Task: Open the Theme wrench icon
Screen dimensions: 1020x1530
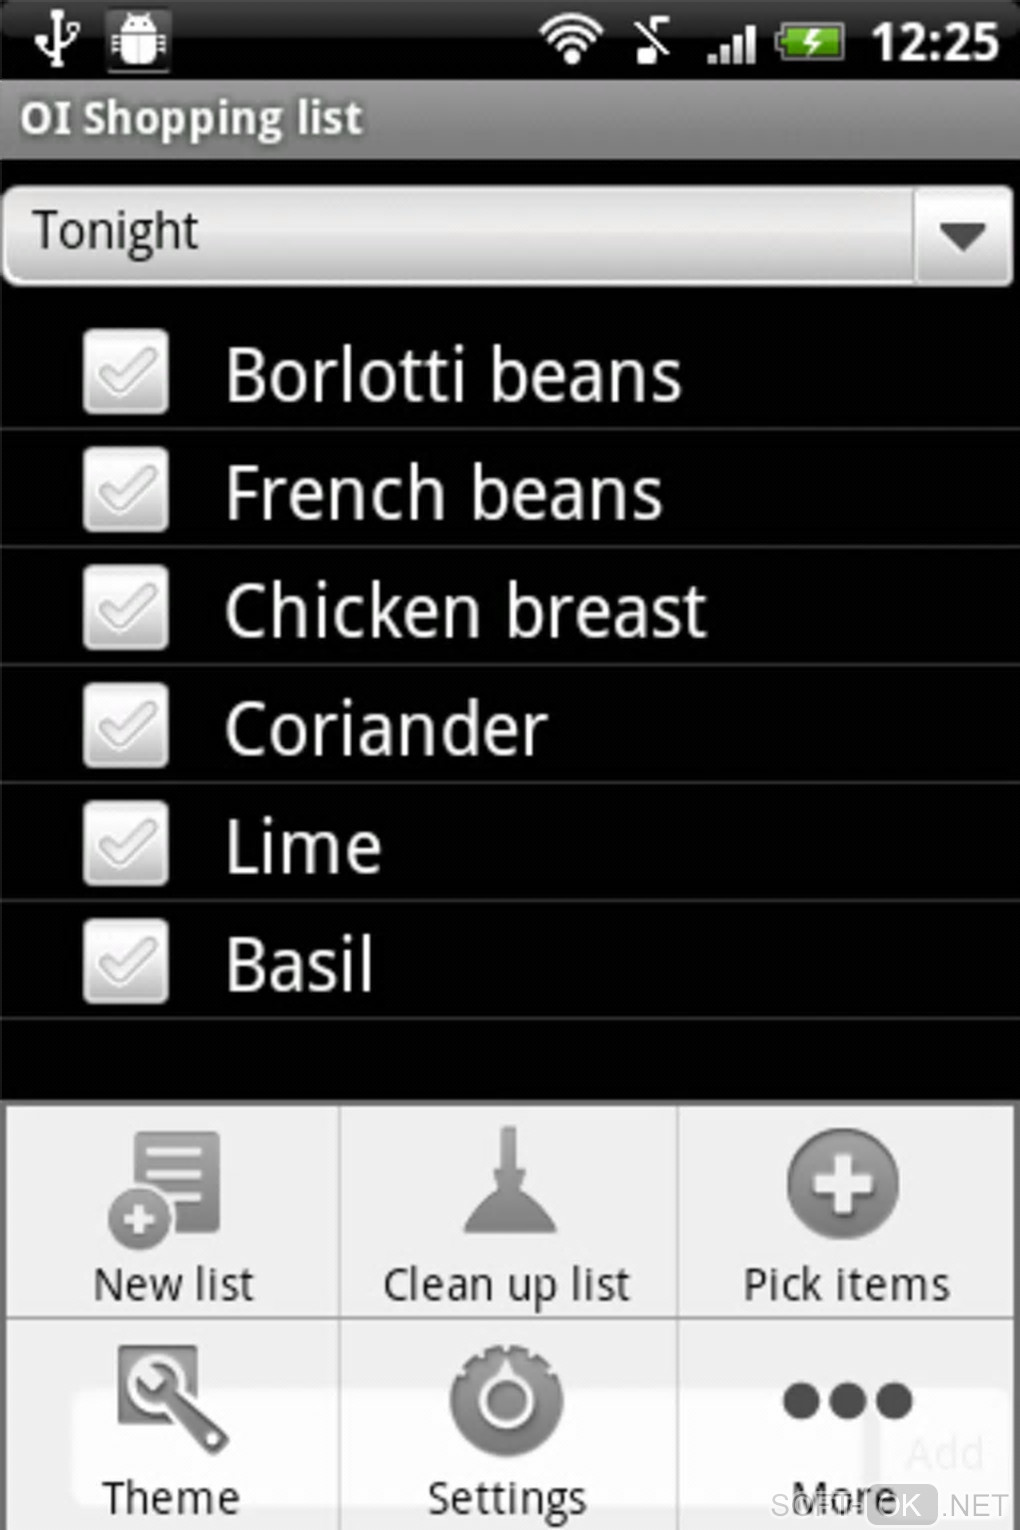Action: [170, 1398]
